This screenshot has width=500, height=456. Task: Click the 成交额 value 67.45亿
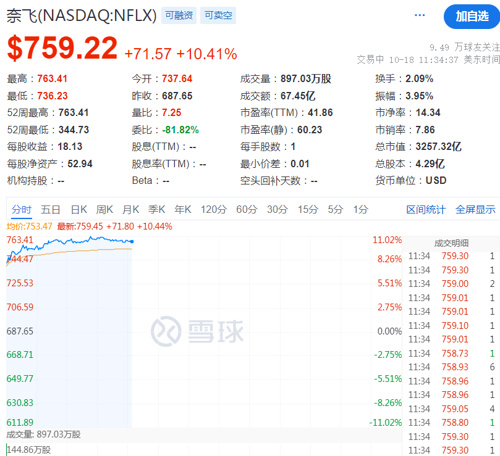298,96
